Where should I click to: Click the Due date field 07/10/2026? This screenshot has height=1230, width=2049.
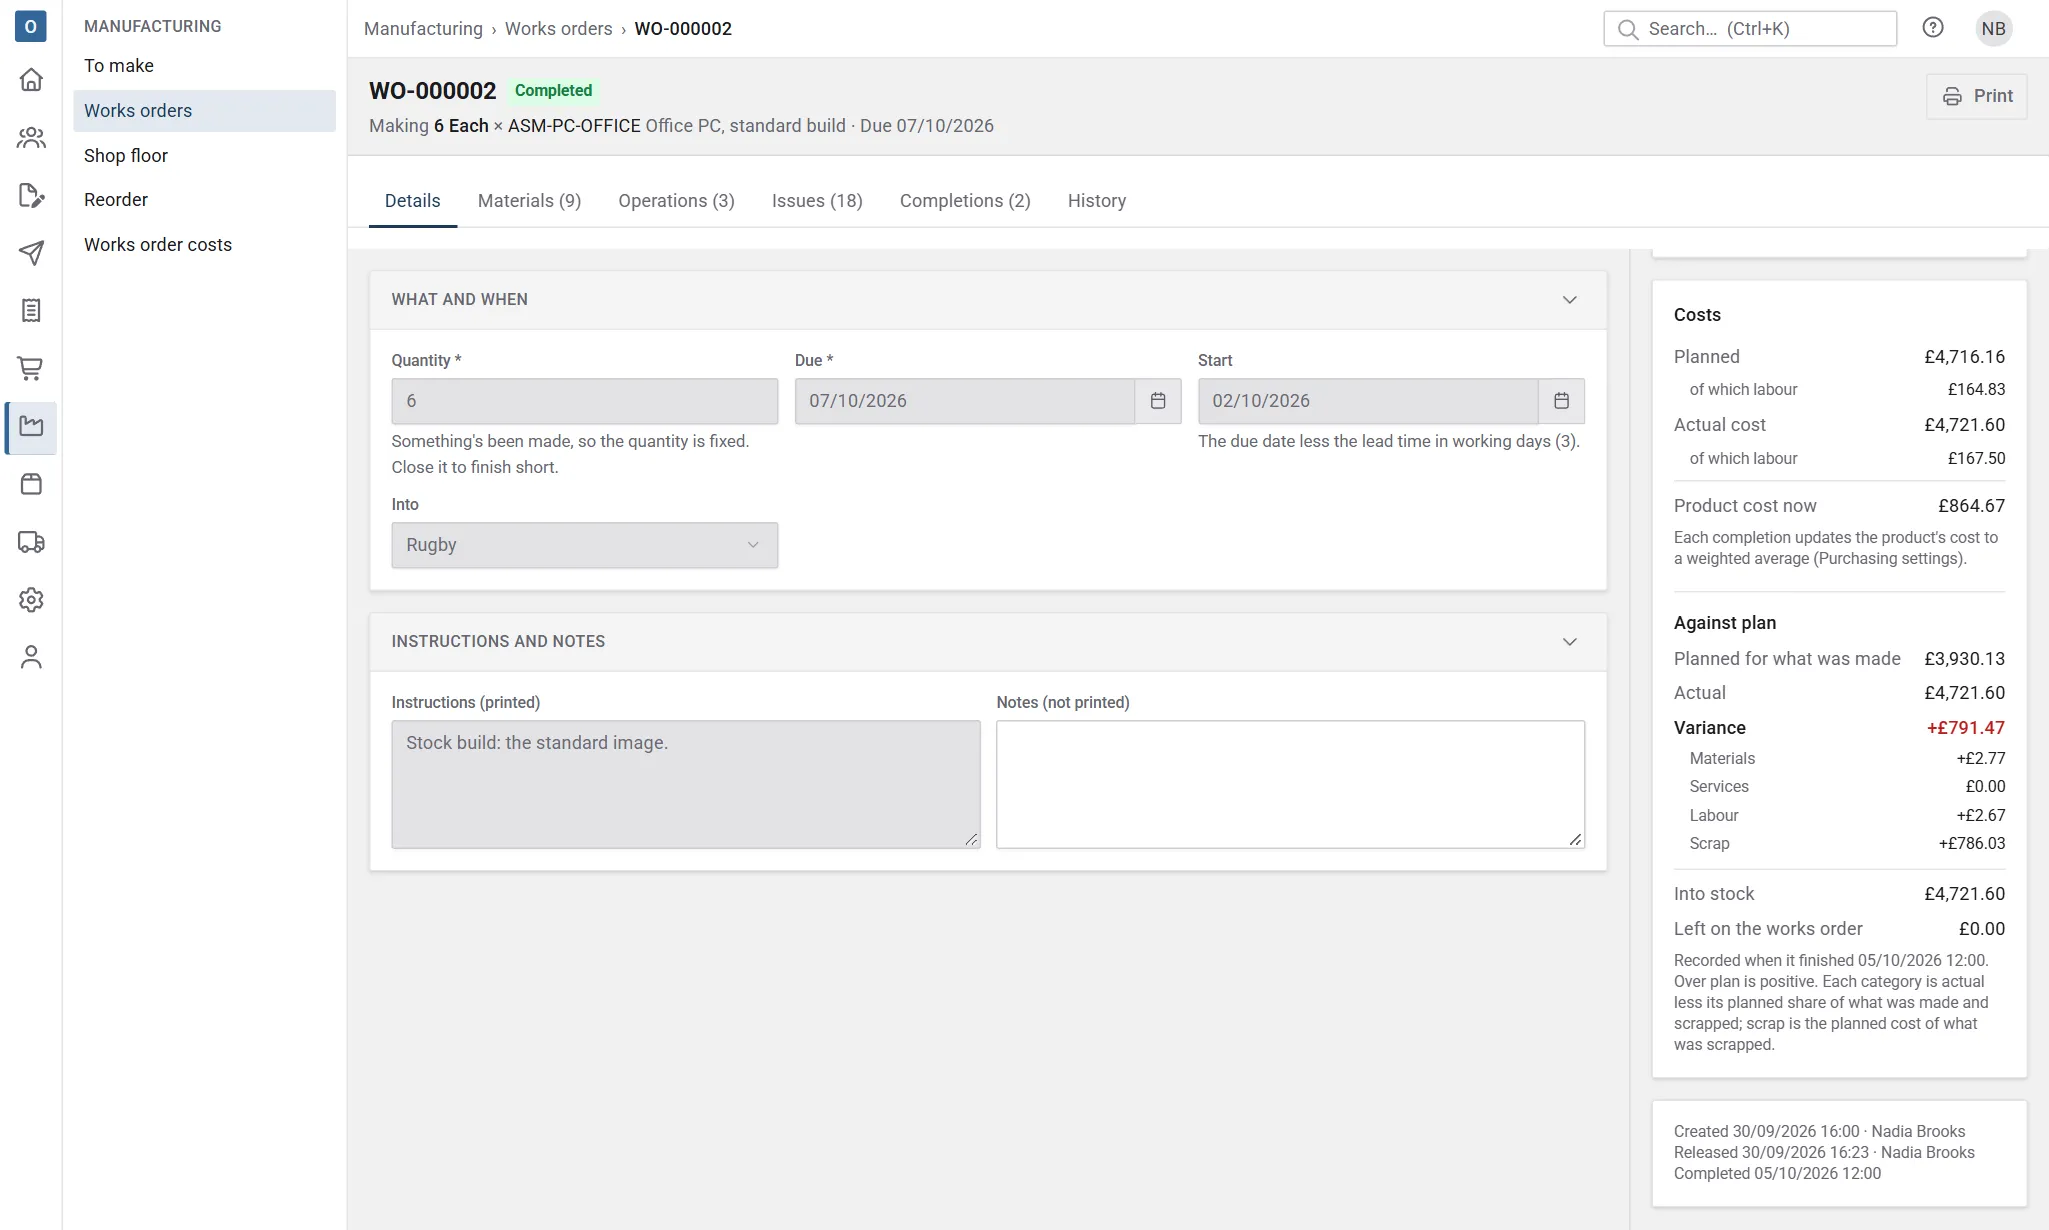[x=965, y=401]
